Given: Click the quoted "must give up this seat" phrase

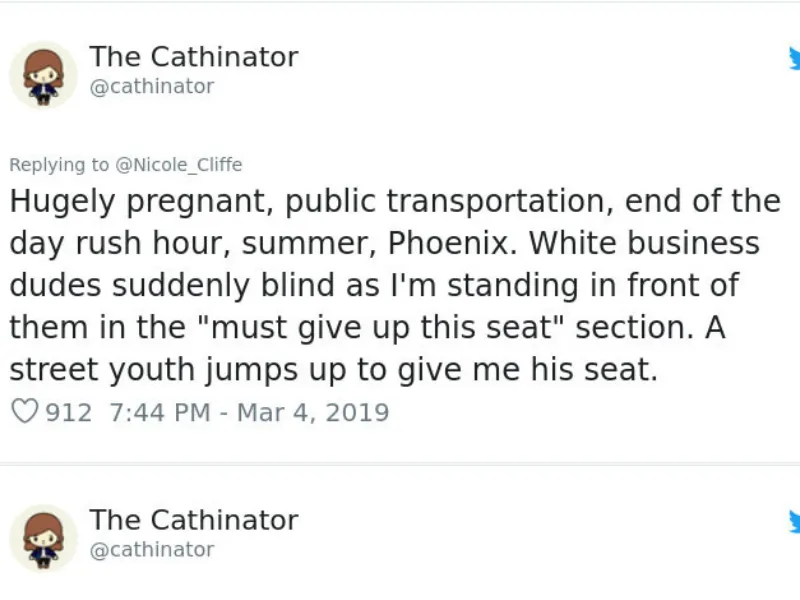Looking at the screenshot, I should coord(382,327).
